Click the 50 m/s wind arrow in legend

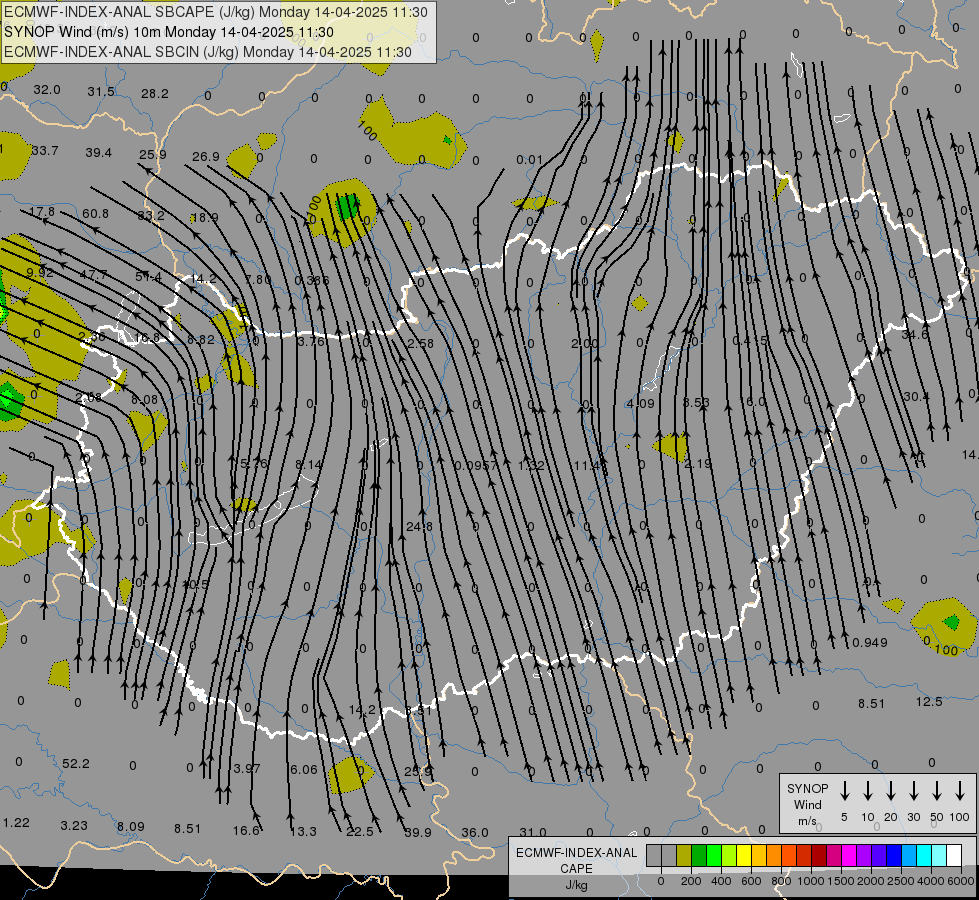pos(937,791)
